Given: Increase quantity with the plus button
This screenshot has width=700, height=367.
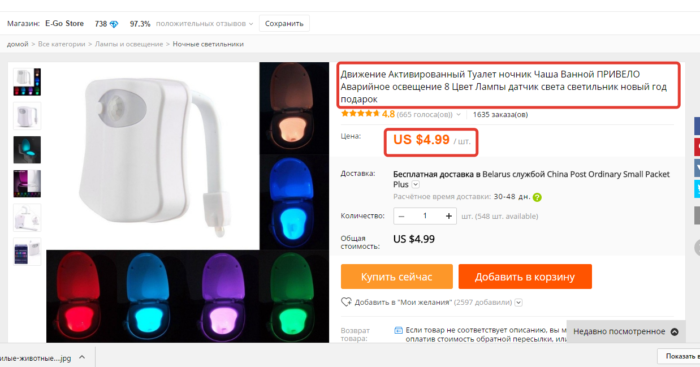Looking at the screenshot, I should point(449,216).
